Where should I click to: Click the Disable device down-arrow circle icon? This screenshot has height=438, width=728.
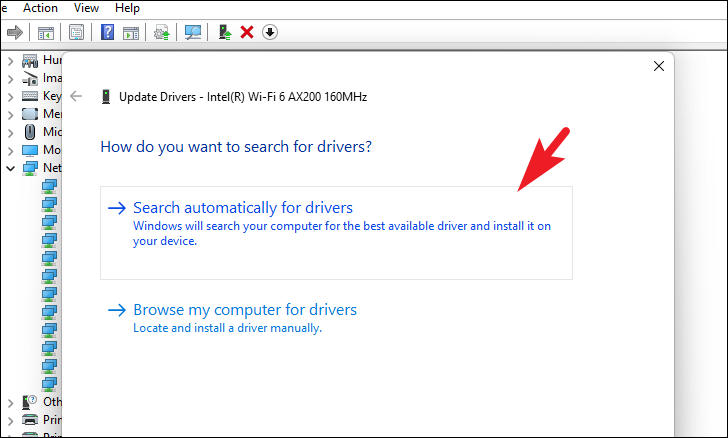click(270, 32)
